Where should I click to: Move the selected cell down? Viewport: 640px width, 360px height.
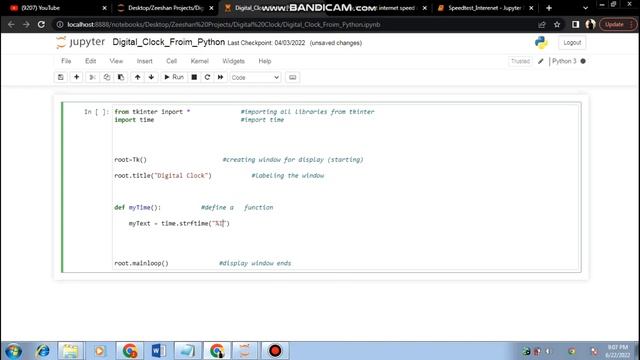[151, 77]
